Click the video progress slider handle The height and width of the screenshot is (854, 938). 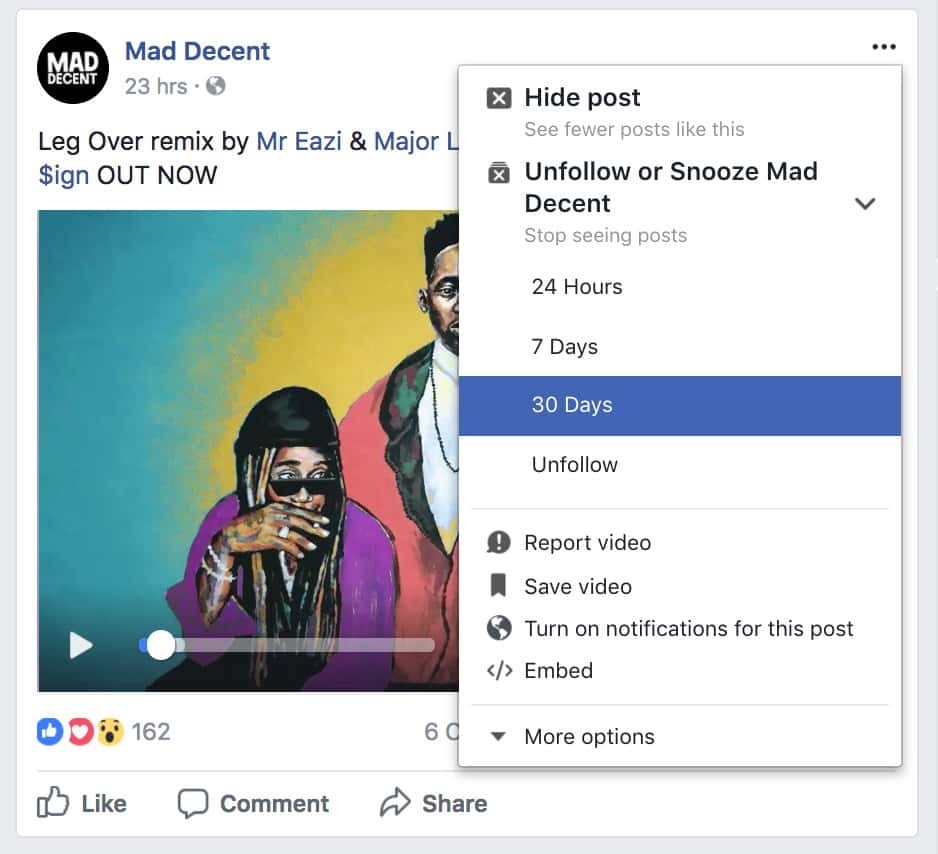pos(160,646)
